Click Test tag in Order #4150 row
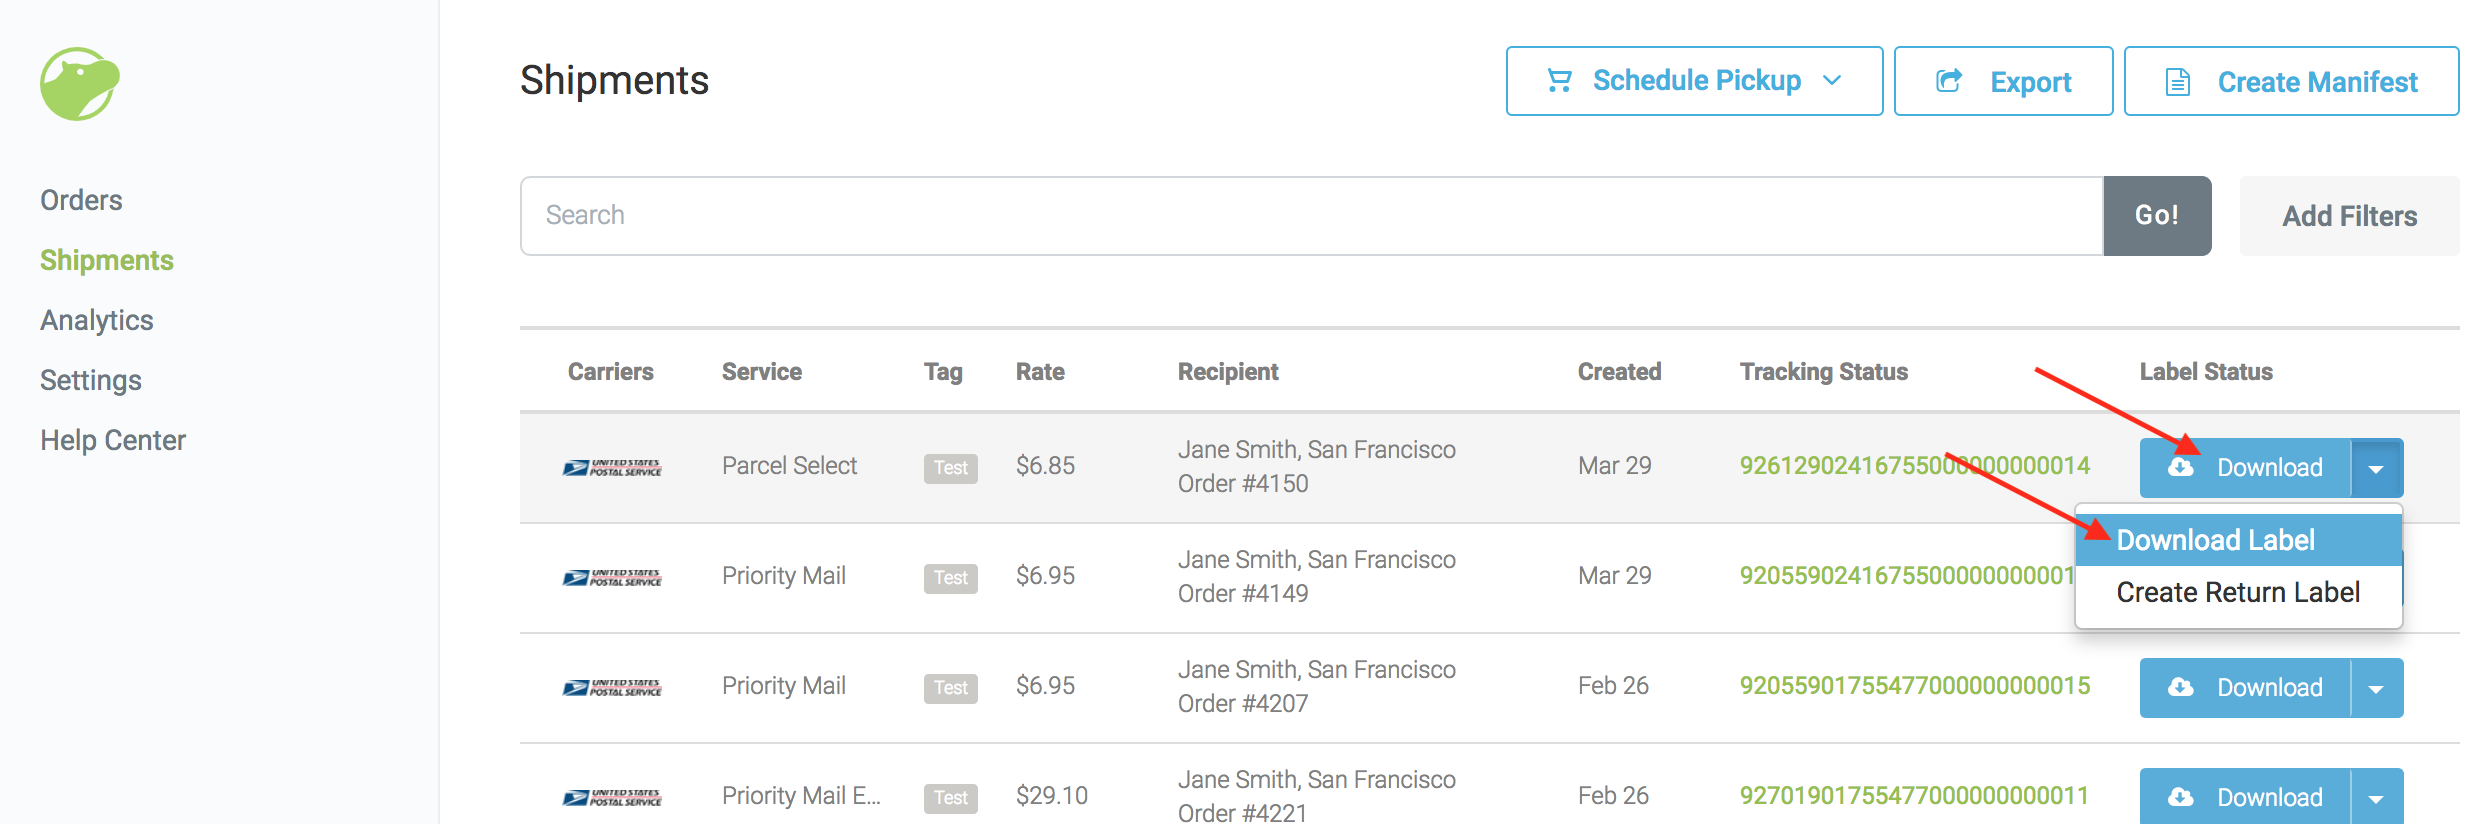This screenshot has height=824, width=2480. [951, 468]
